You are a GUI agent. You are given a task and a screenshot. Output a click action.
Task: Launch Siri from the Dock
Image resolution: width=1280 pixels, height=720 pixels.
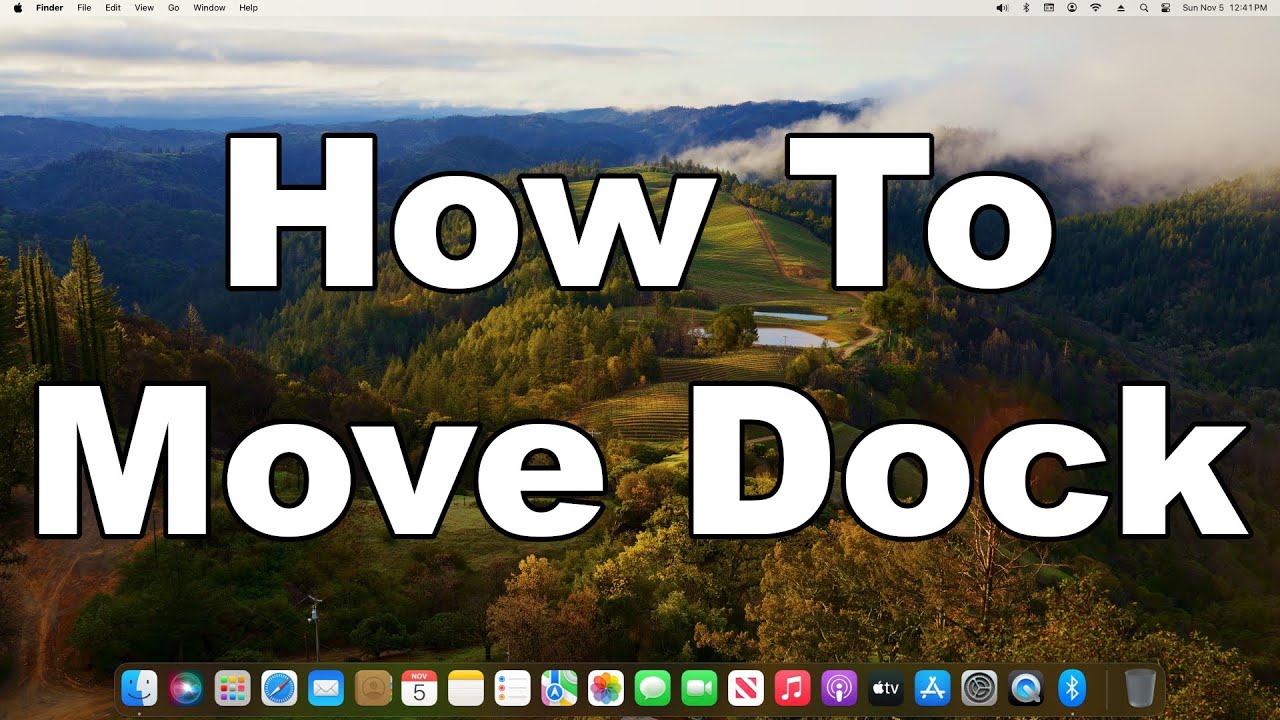click(x=186, y=688)
